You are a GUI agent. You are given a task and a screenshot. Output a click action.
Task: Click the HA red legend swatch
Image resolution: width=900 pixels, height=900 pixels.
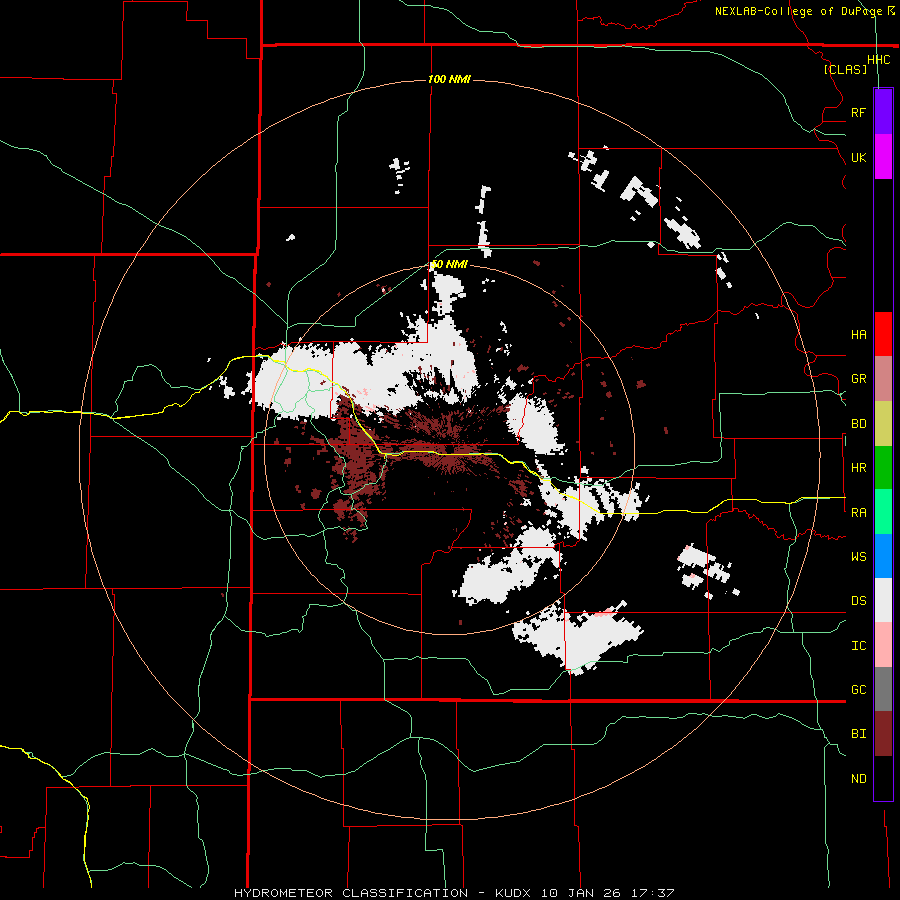[x=883, y=334]
